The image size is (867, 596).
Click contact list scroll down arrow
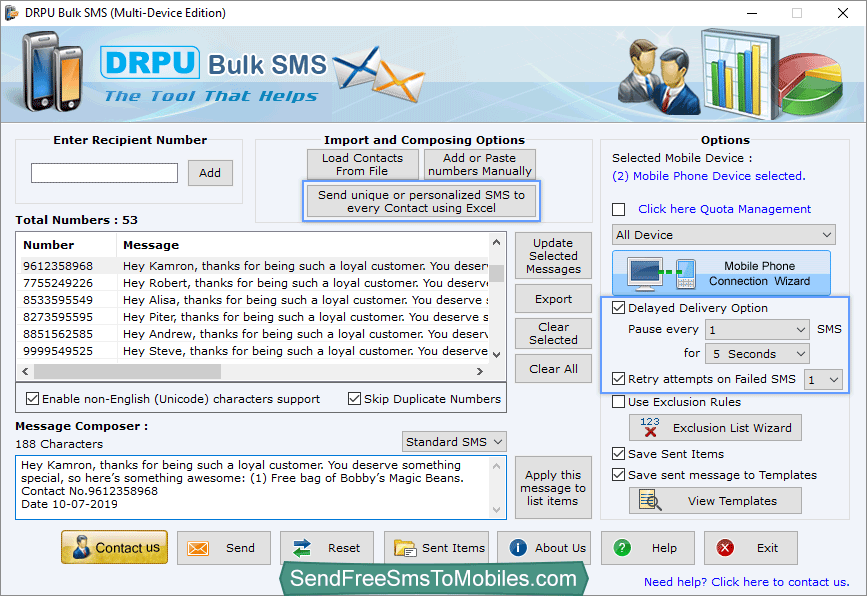[497, 354]
